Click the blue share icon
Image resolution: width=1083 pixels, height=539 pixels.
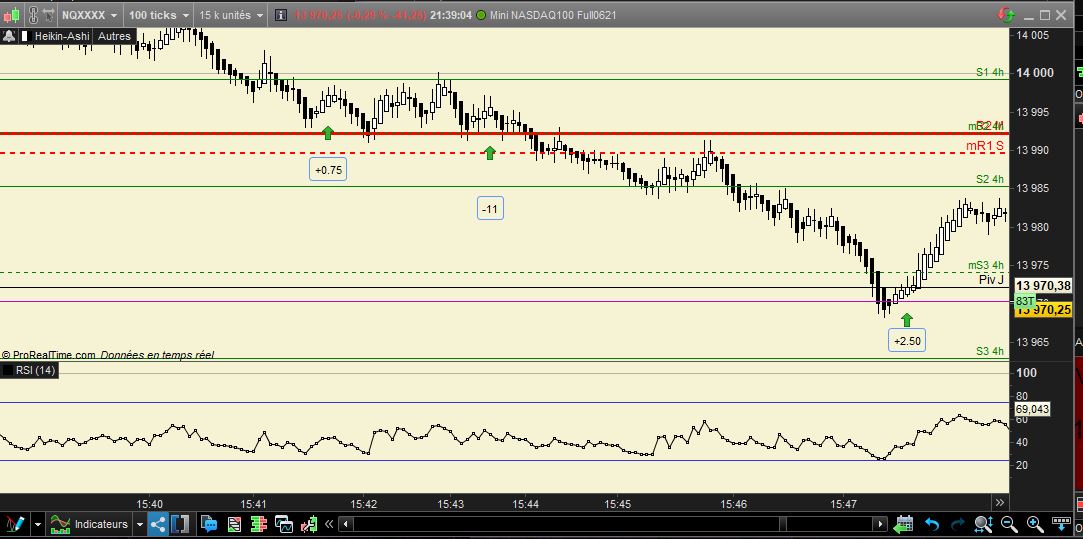(x=157, y=524)
